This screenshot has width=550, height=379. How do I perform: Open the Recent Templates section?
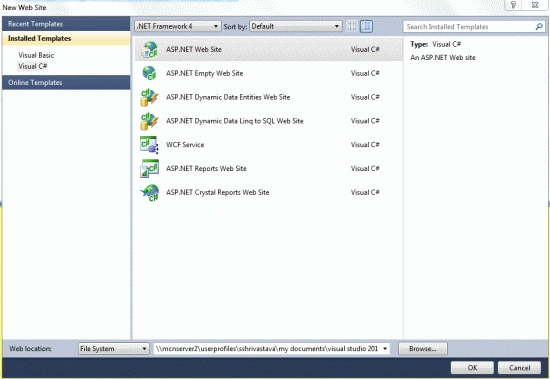[x=66, y=24]
